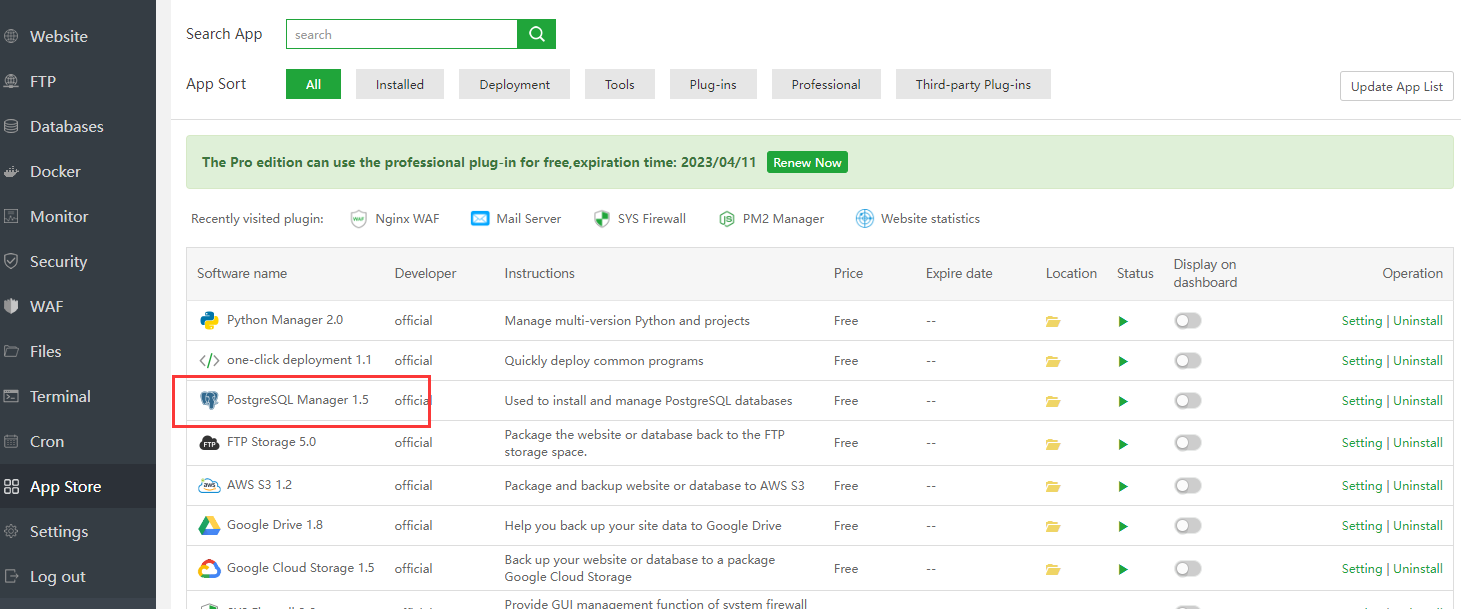Open Setting for FTP Storage
This screenshot has width=1461, height=609.
pyautogui.click(x=1361, y=443)
